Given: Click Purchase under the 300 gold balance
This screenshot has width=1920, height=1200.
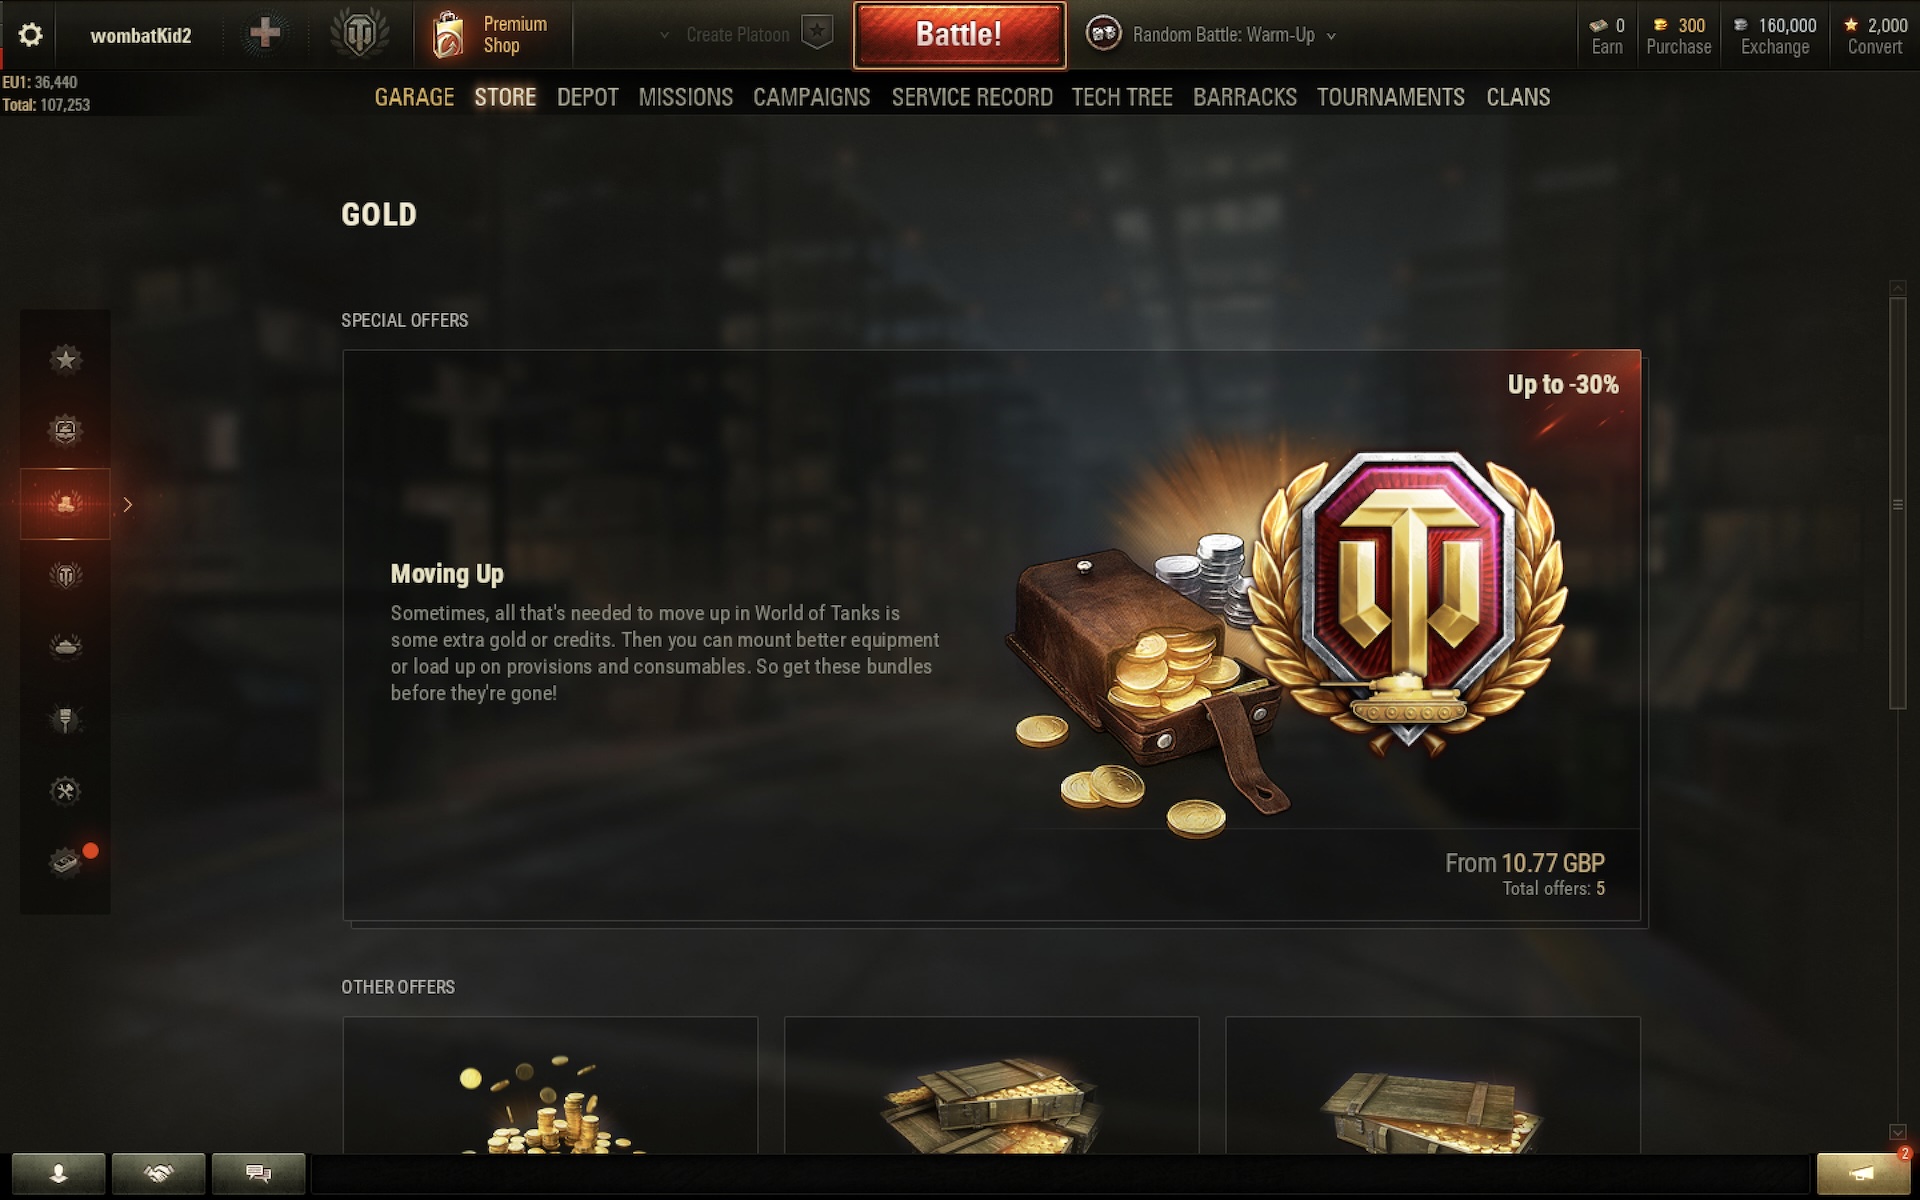Looking at the screenshot, I should pyautogui.click(x=1679, y=47).
